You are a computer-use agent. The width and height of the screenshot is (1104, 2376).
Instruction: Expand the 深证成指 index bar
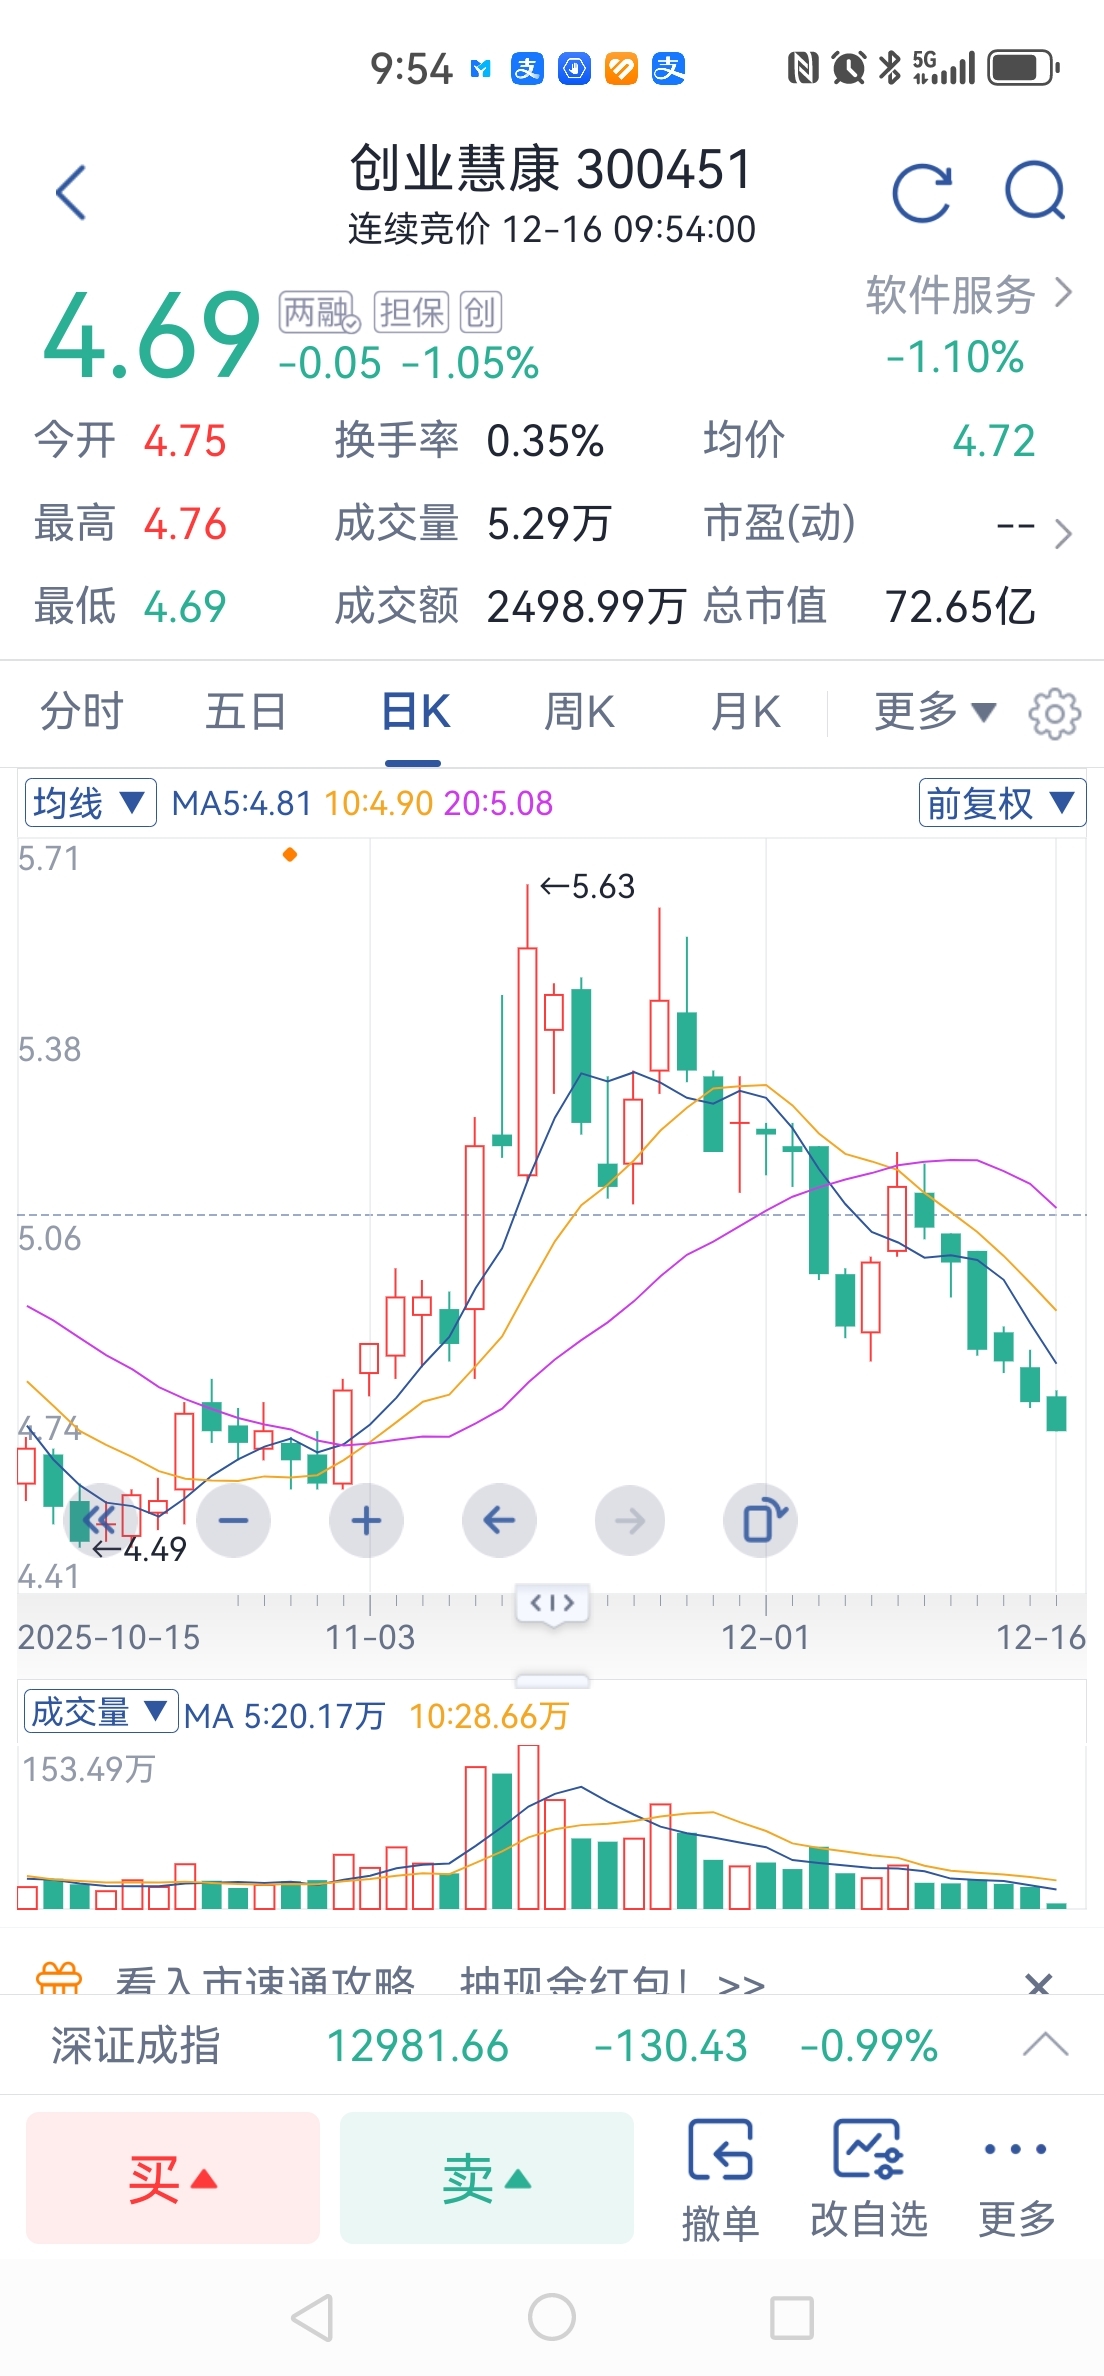pyautogui.click(x=1045, y=2044)
